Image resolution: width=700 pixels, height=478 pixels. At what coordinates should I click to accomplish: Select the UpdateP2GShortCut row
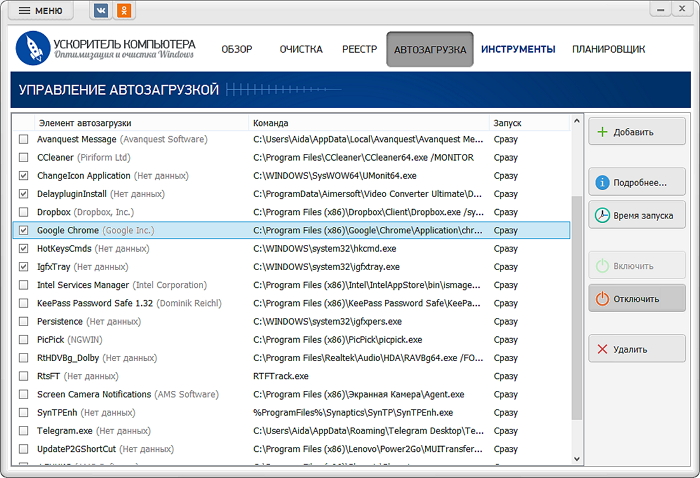291,449
